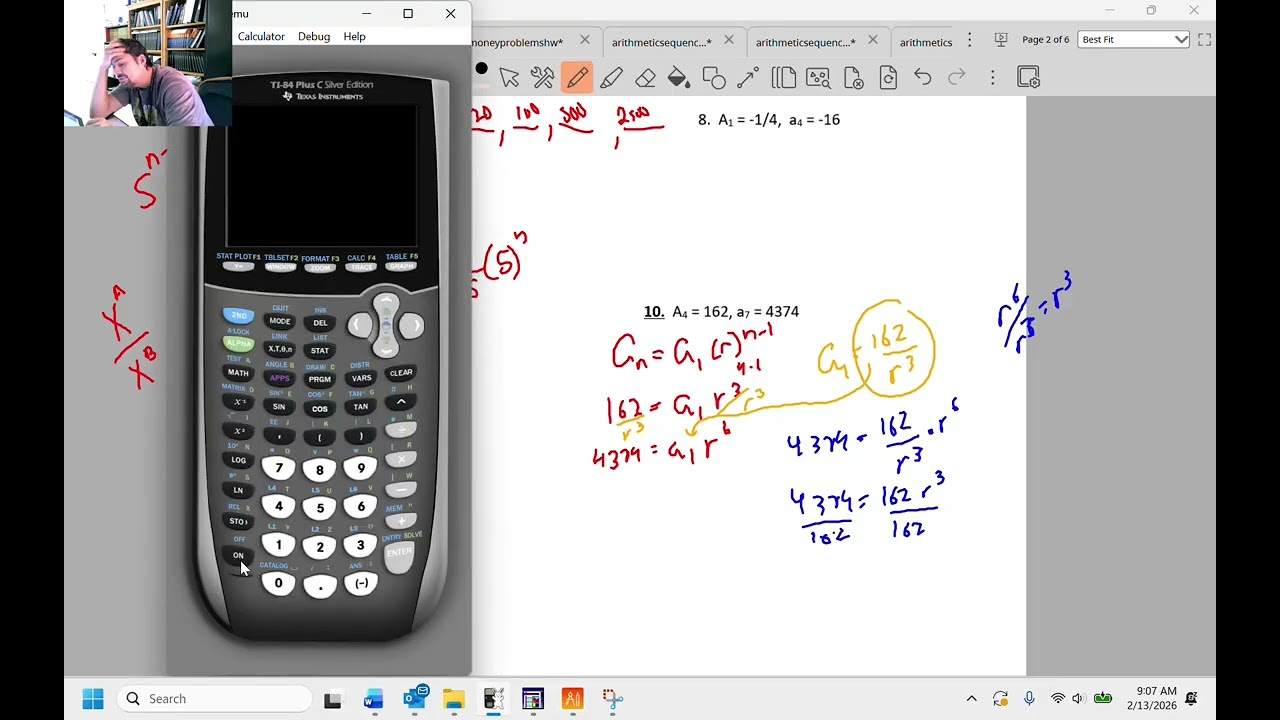This screenshot has height=720, width=1280.
Task: Click the calculator X,T,θ,n key
Action: 279,350
